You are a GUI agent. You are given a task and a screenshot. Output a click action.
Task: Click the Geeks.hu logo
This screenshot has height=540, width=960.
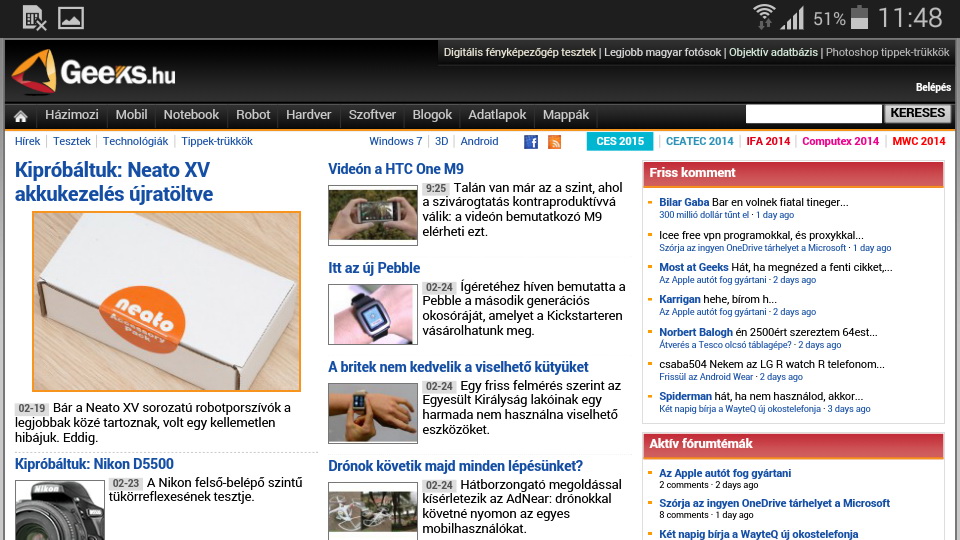pyautogui.click(x=93, y=73)
